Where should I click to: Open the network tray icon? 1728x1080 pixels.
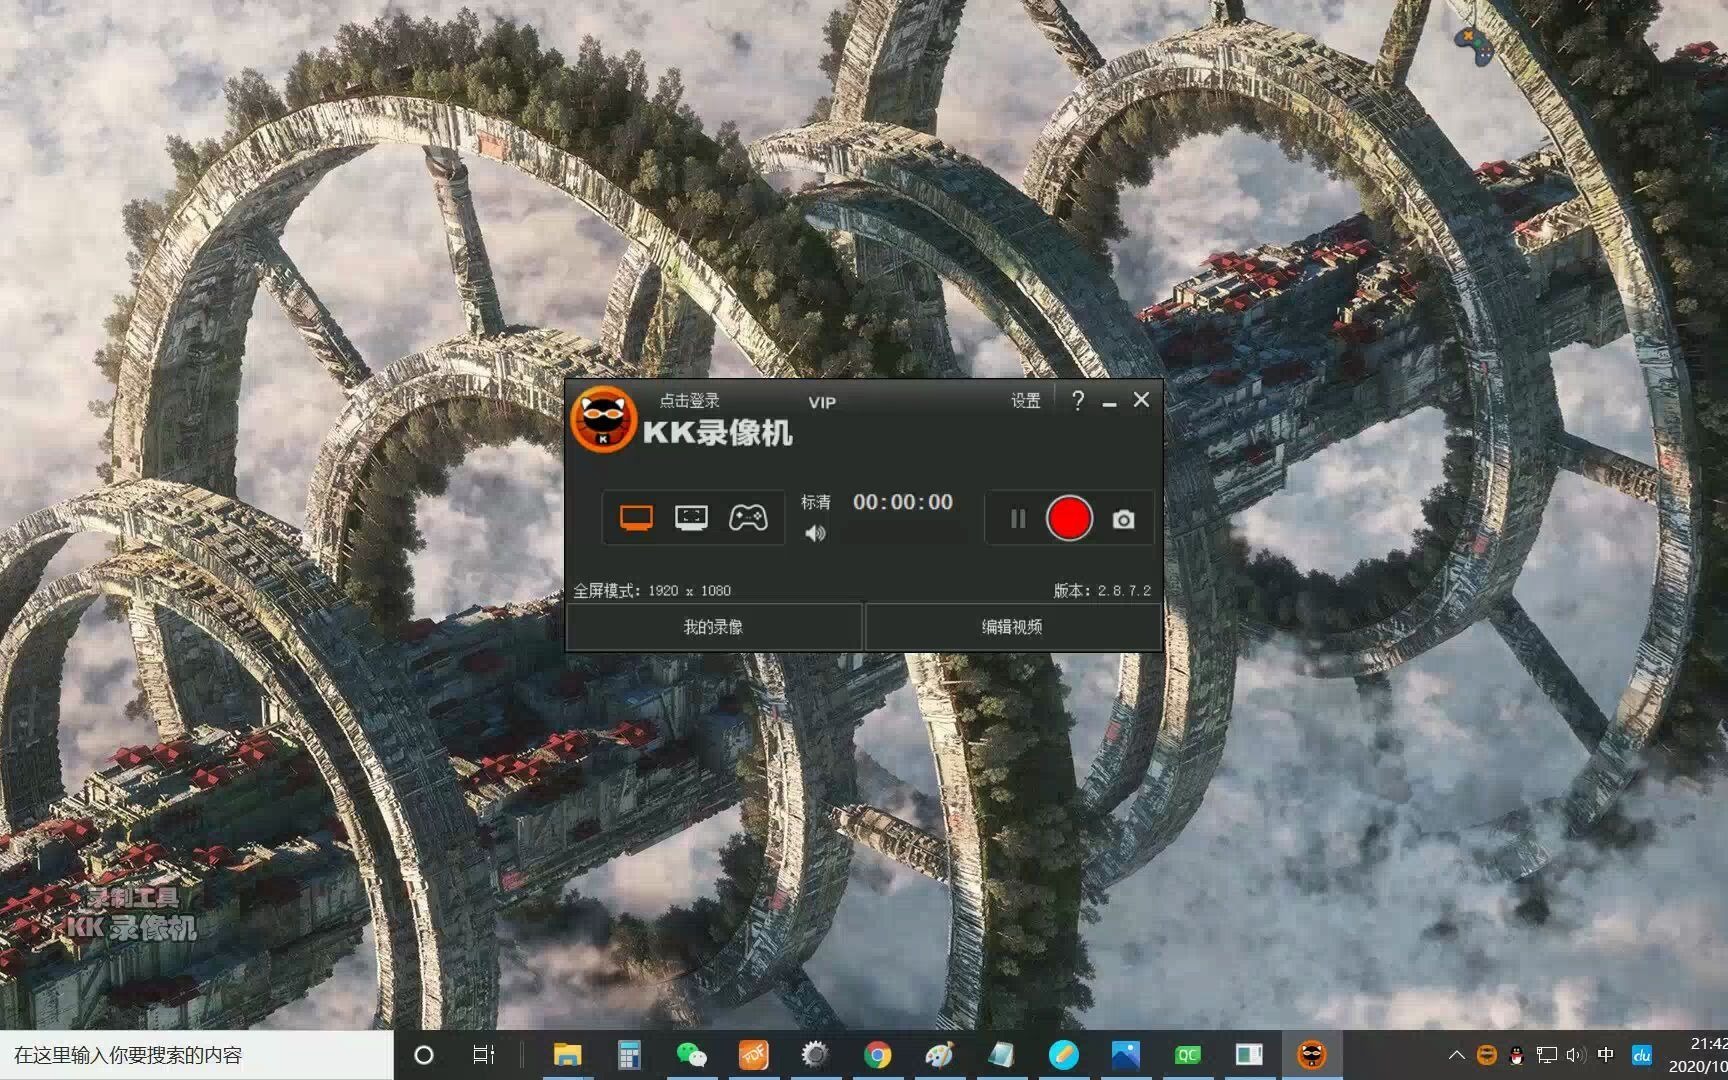pyautogui.click(x=1546, y=1055)
